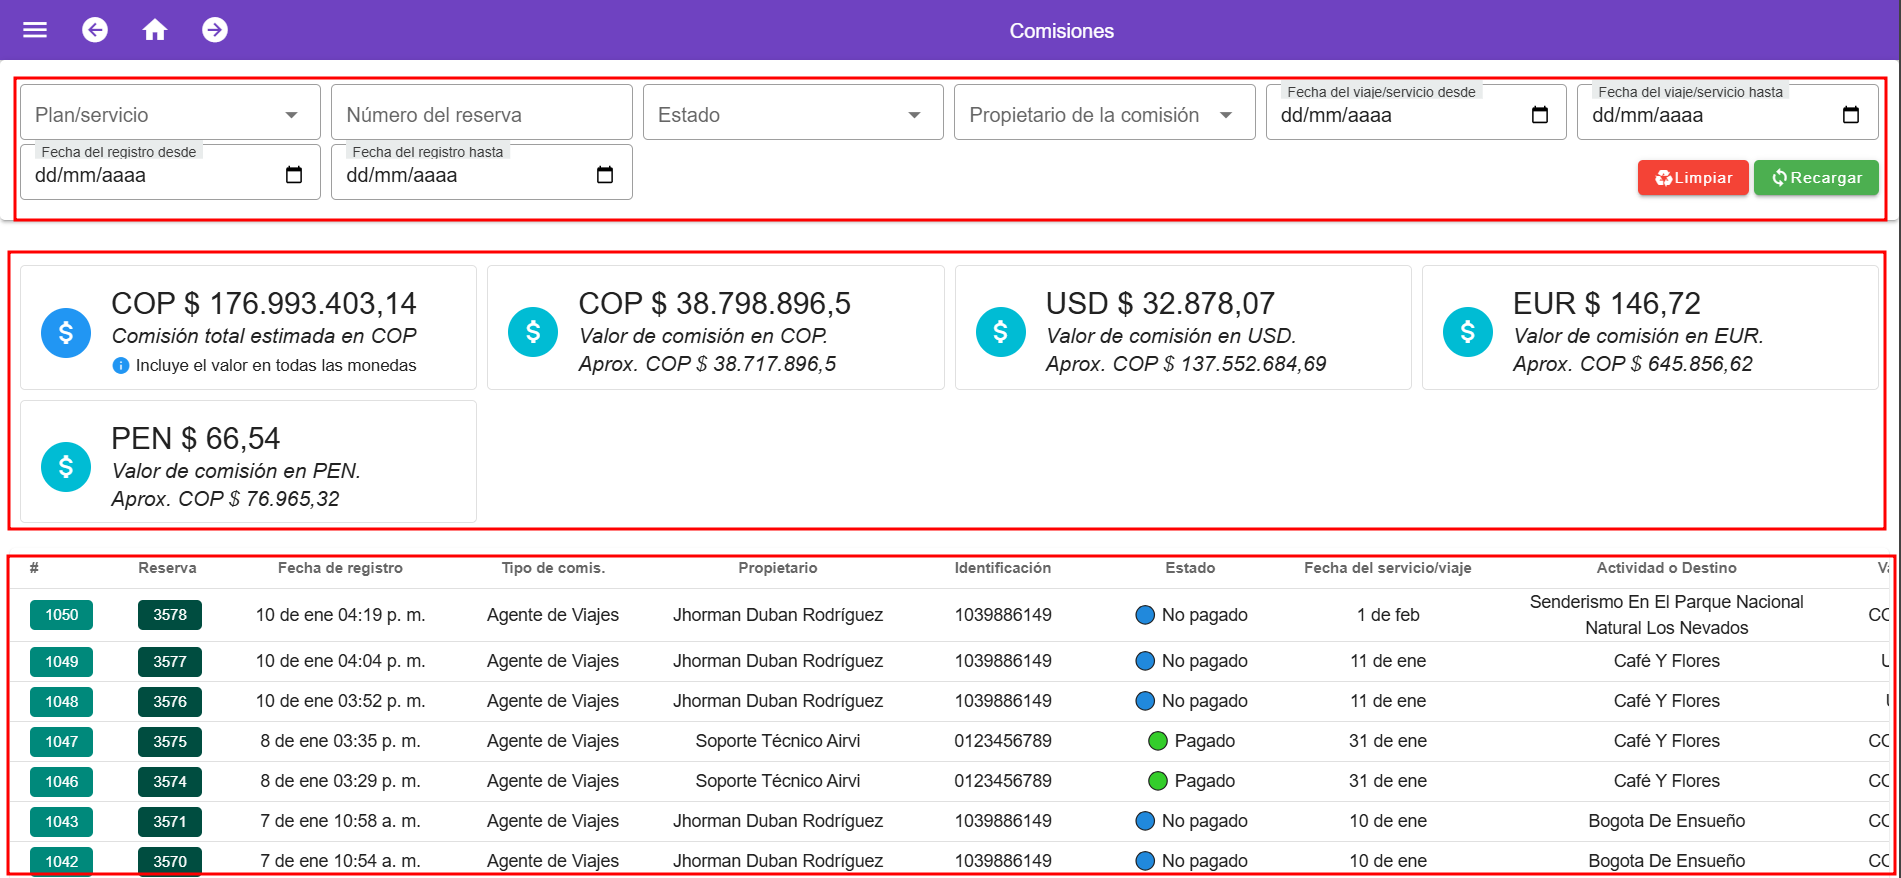Viewport: 1901px width, 878px height.
Task: Click the info icon beside Incluye el valor
Action: (x=121, y=366)
